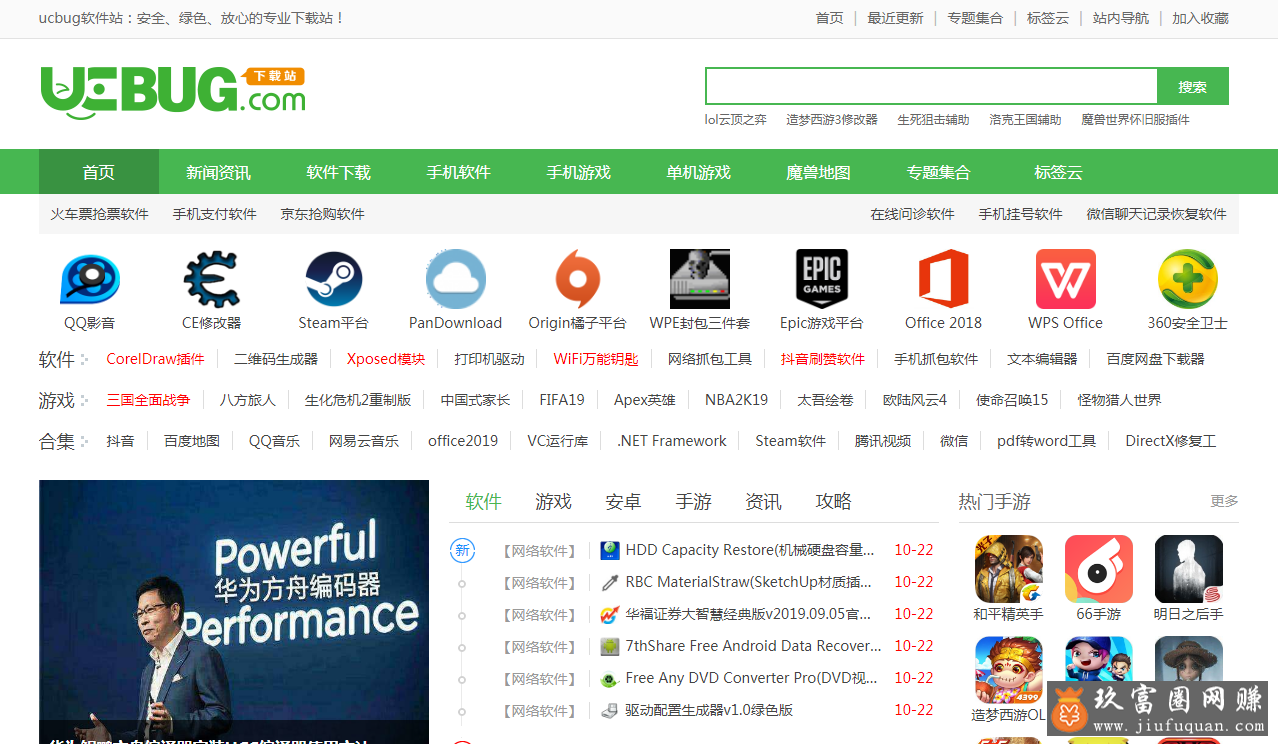Open the Huawei Powerful Performance banner image

pos(234,612)
